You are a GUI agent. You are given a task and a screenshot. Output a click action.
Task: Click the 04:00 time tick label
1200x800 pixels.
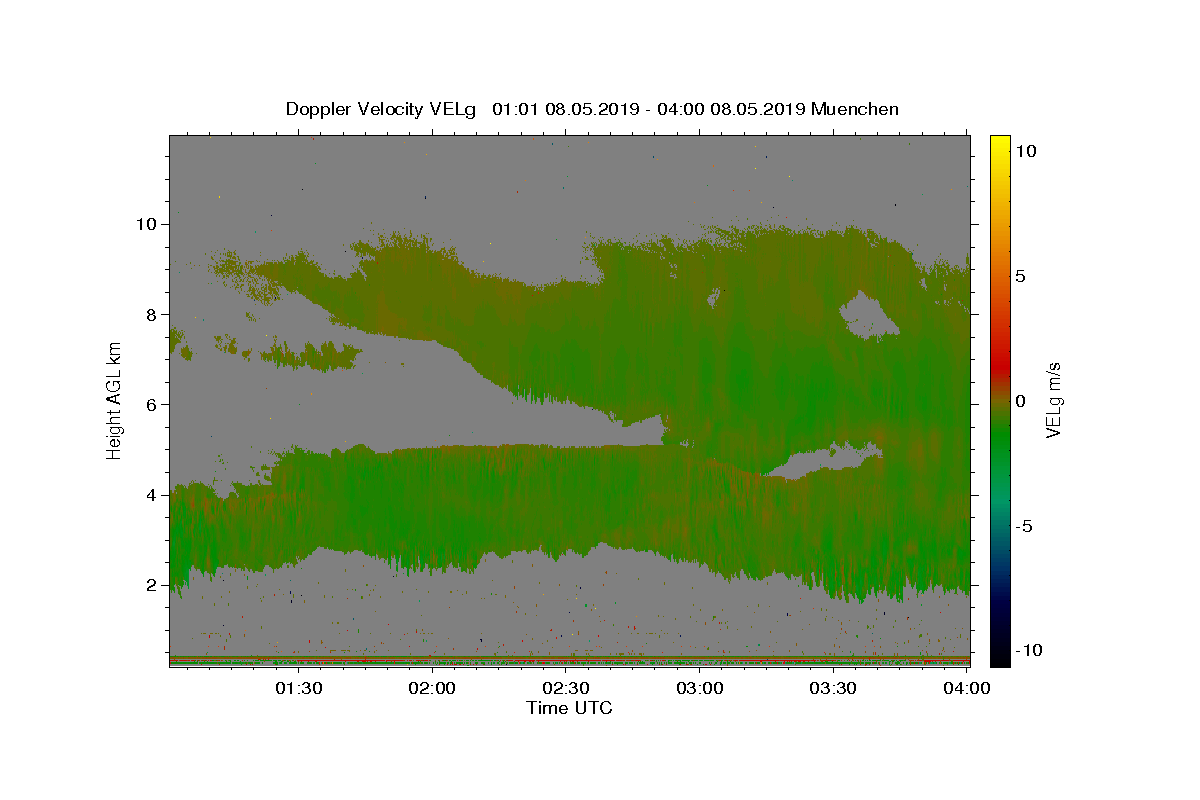click(x=967, y=688)
